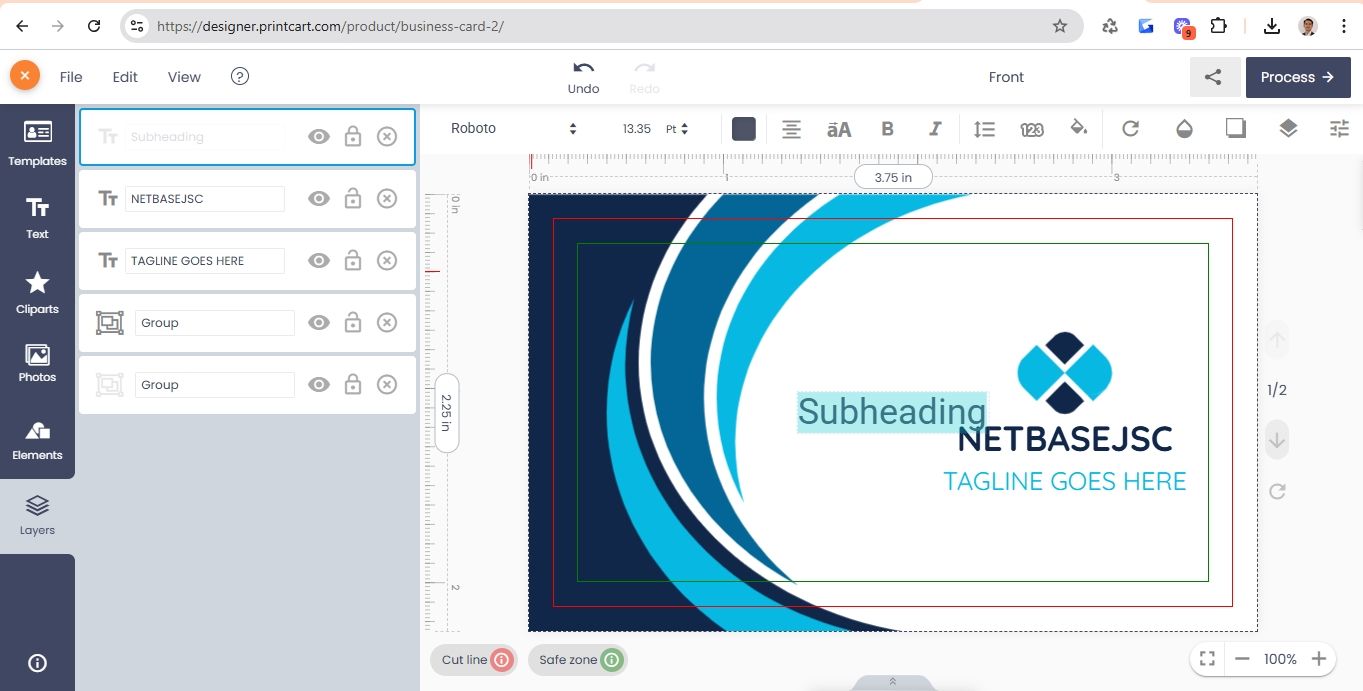Click the share icon button
The width and height of the screenshot is (1363, 691).
tap(1214, 77)
